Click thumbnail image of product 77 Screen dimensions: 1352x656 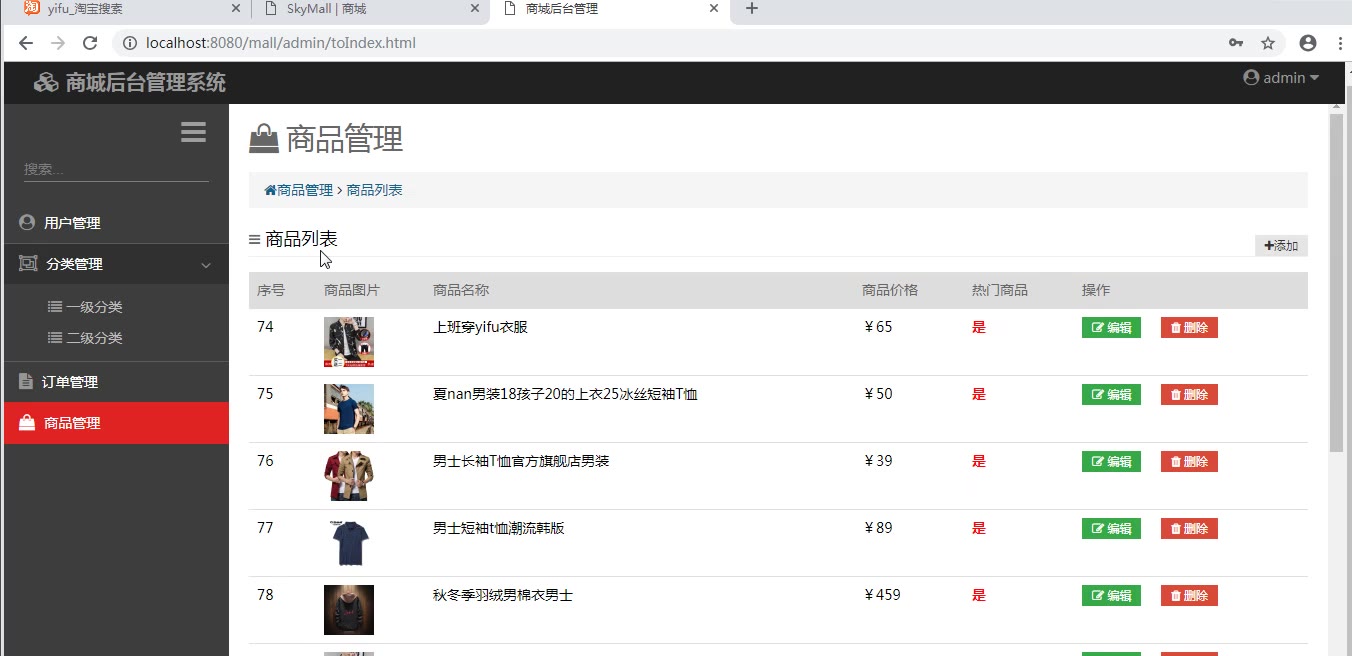(x=349, y=543)
